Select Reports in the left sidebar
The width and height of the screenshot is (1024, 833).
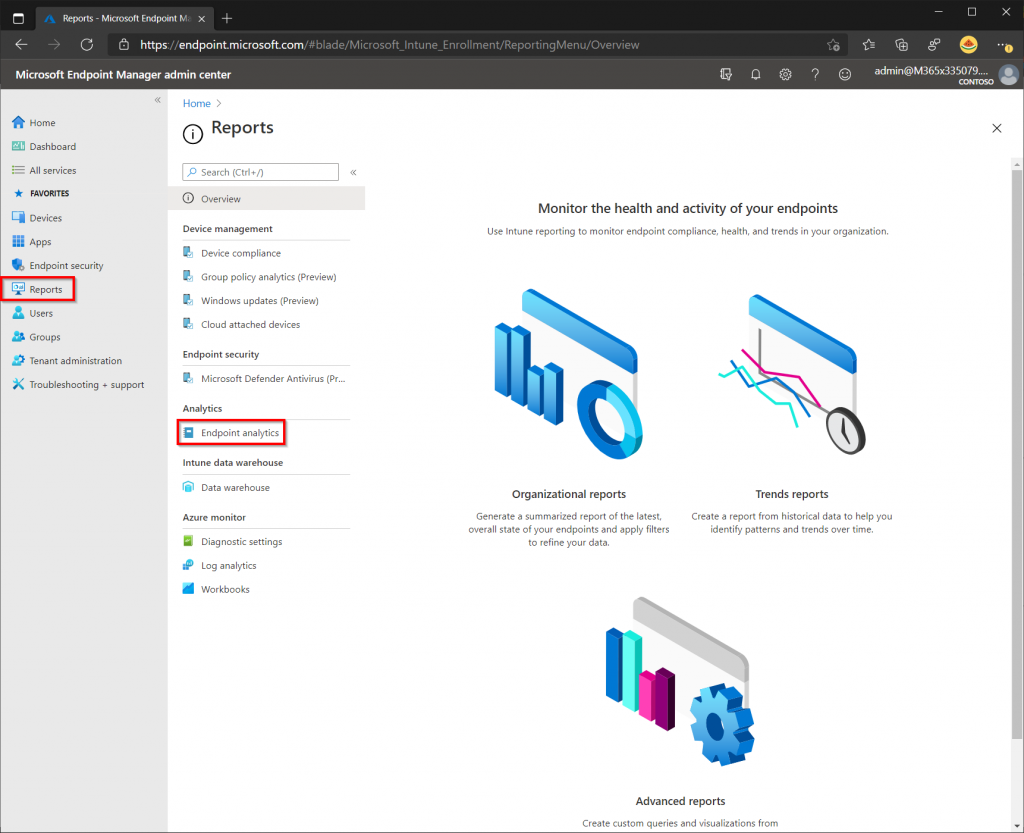(x=38, y=289)
